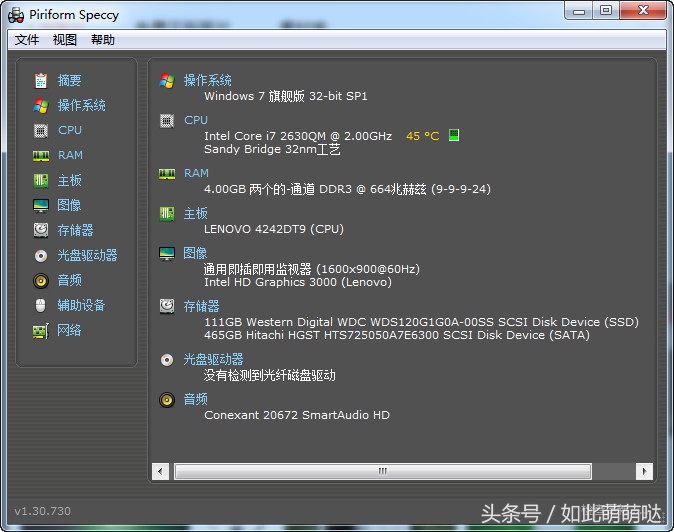Click the CPU chip icon in summary panel
The image size is (674, 532).
tap(167, 121)
